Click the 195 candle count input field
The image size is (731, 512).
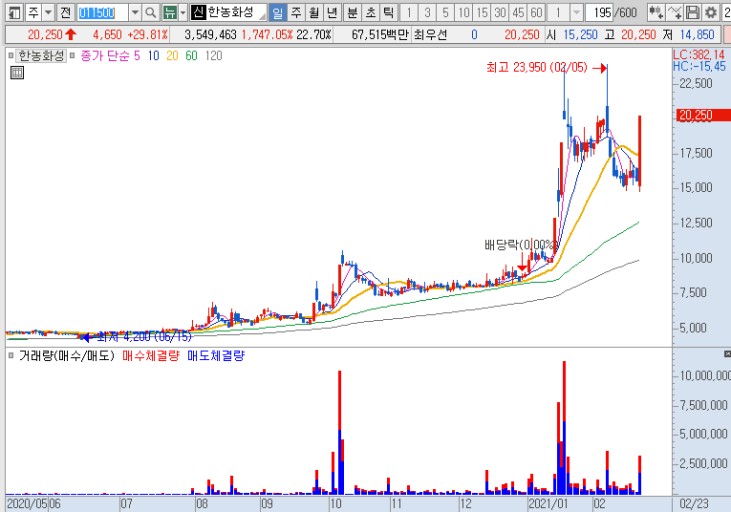(599, 12)
